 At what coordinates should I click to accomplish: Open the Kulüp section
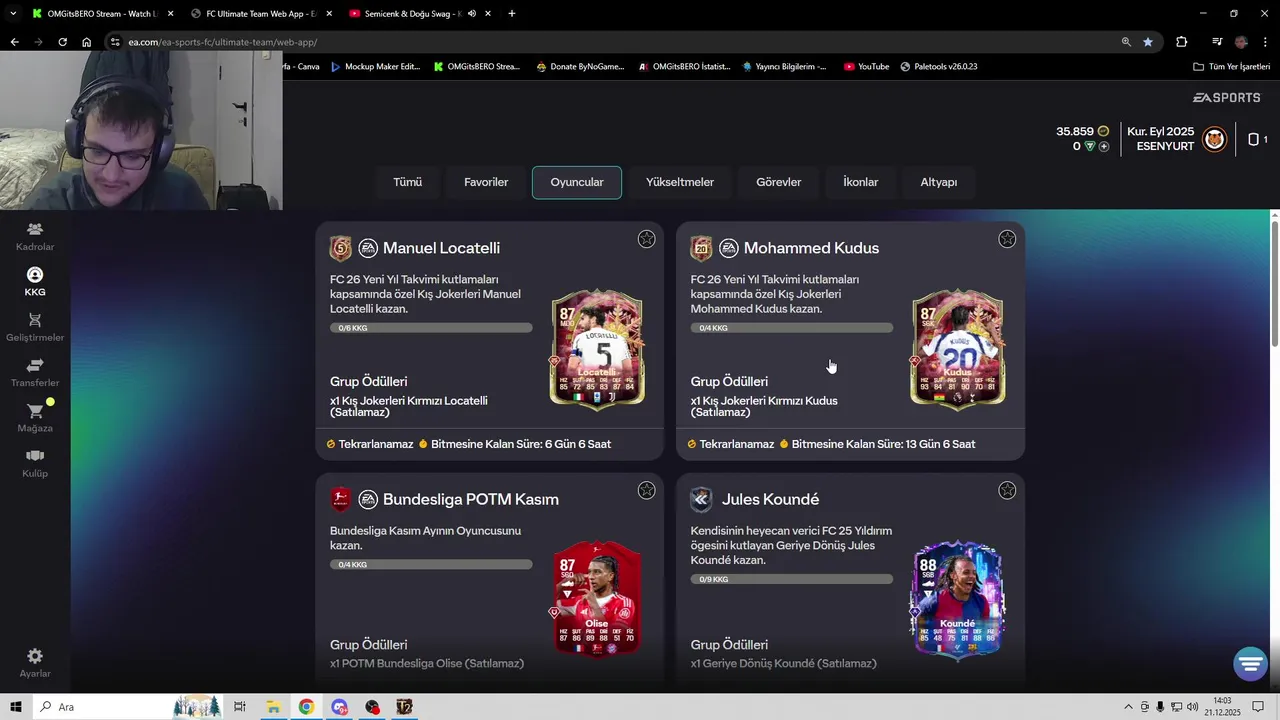(35, 463)
